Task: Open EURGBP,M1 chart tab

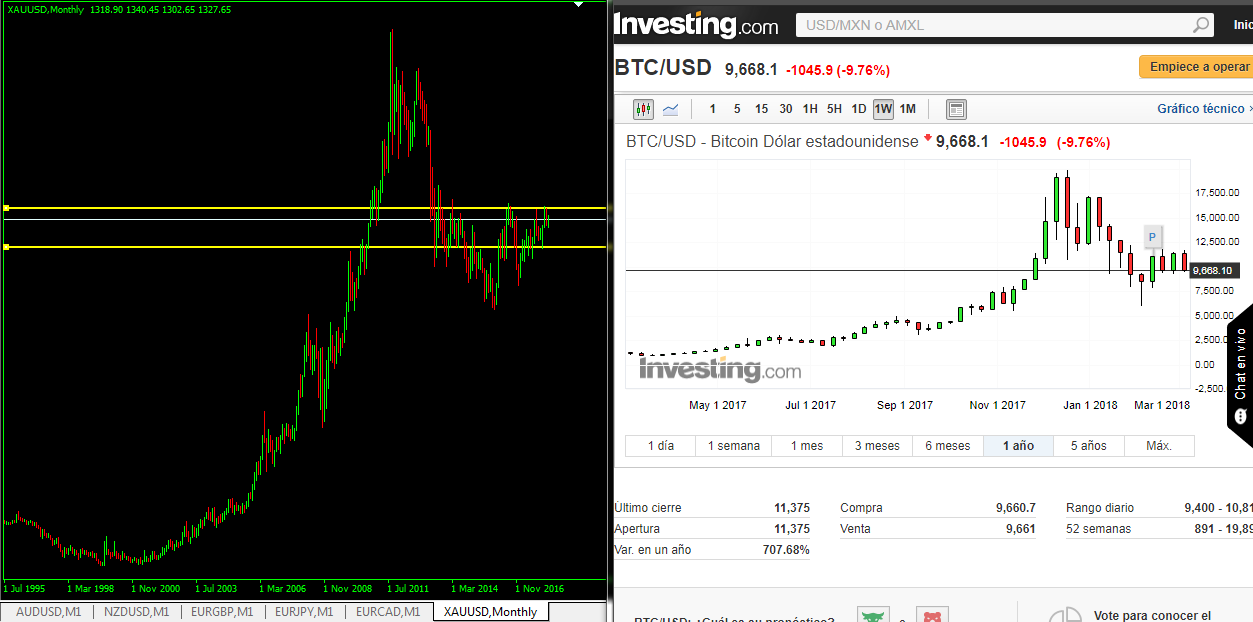Action: click(221, 611)
